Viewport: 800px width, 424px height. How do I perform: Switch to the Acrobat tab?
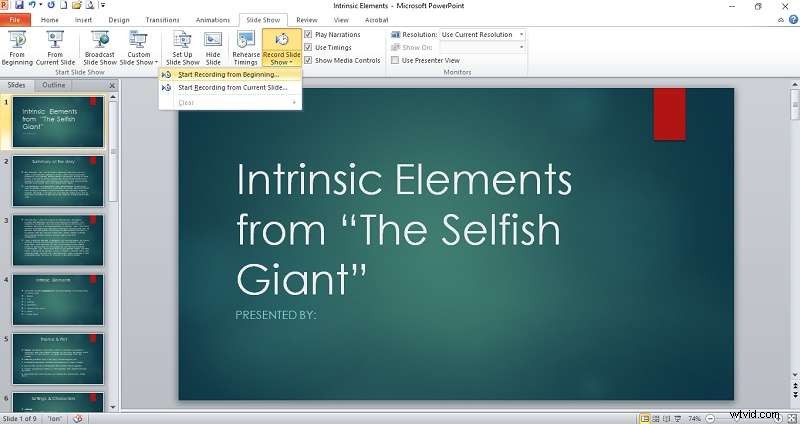tap(377, 20)
